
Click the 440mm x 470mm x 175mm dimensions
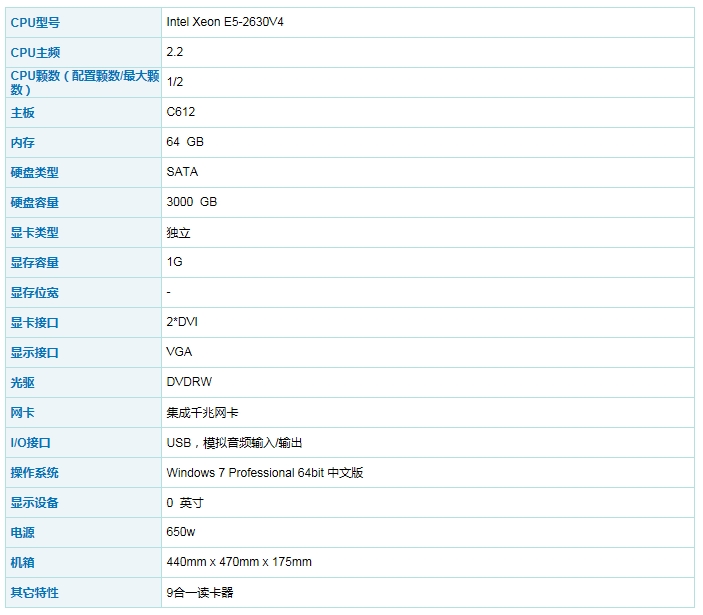239,562
